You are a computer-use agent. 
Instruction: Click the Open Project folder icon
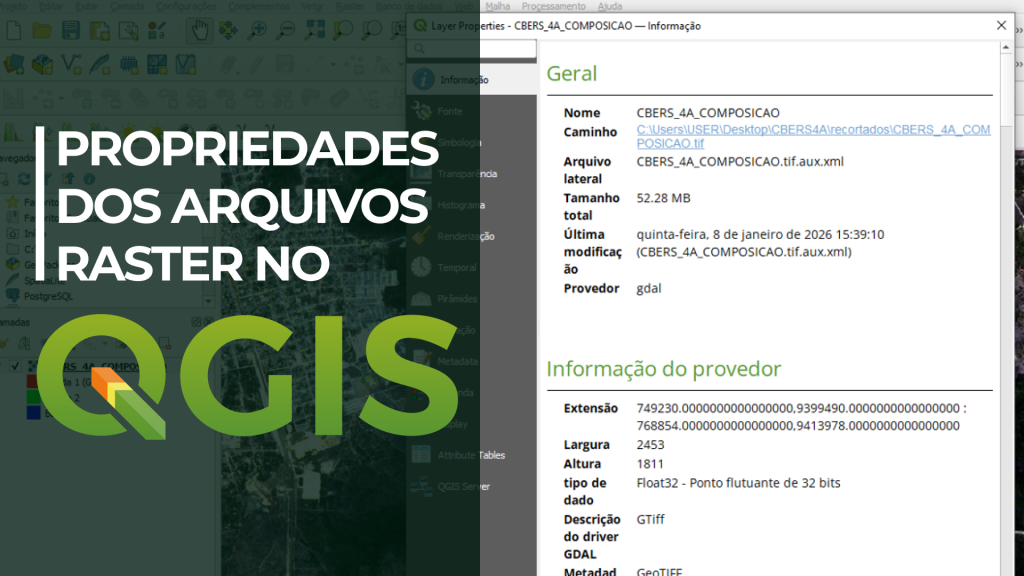pos(42,30)
